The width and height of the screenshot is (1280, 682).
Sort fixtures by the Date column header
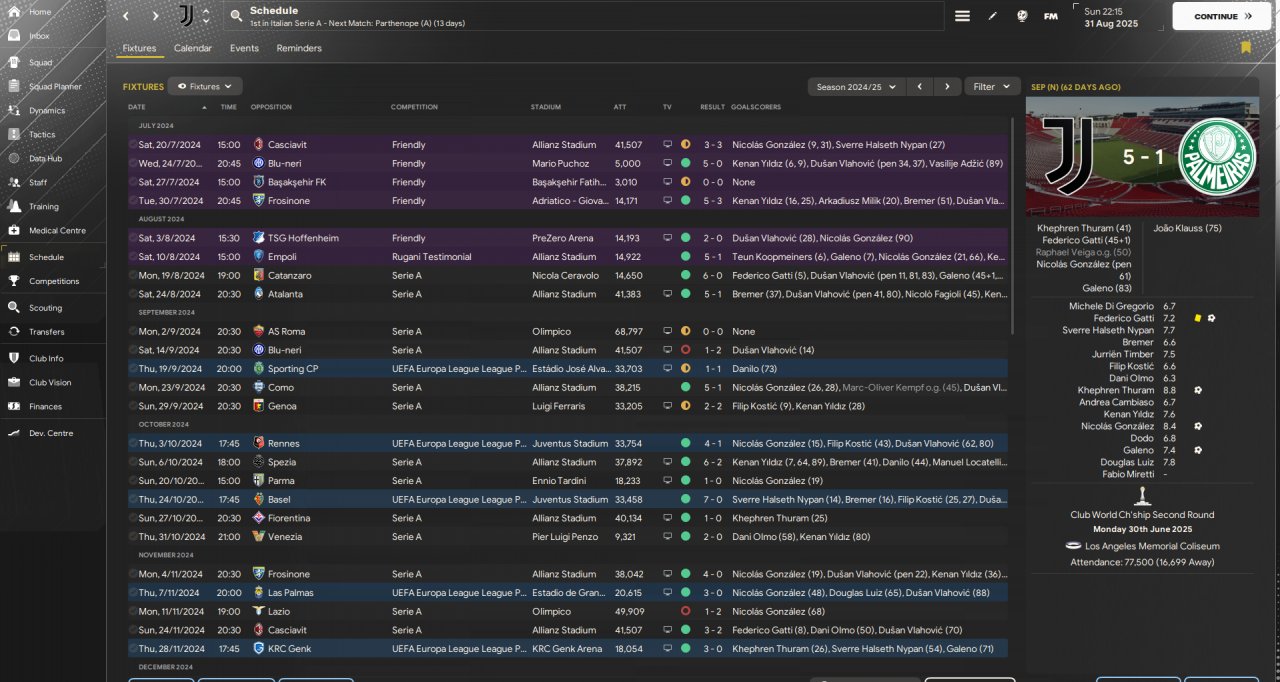[137, 107]
